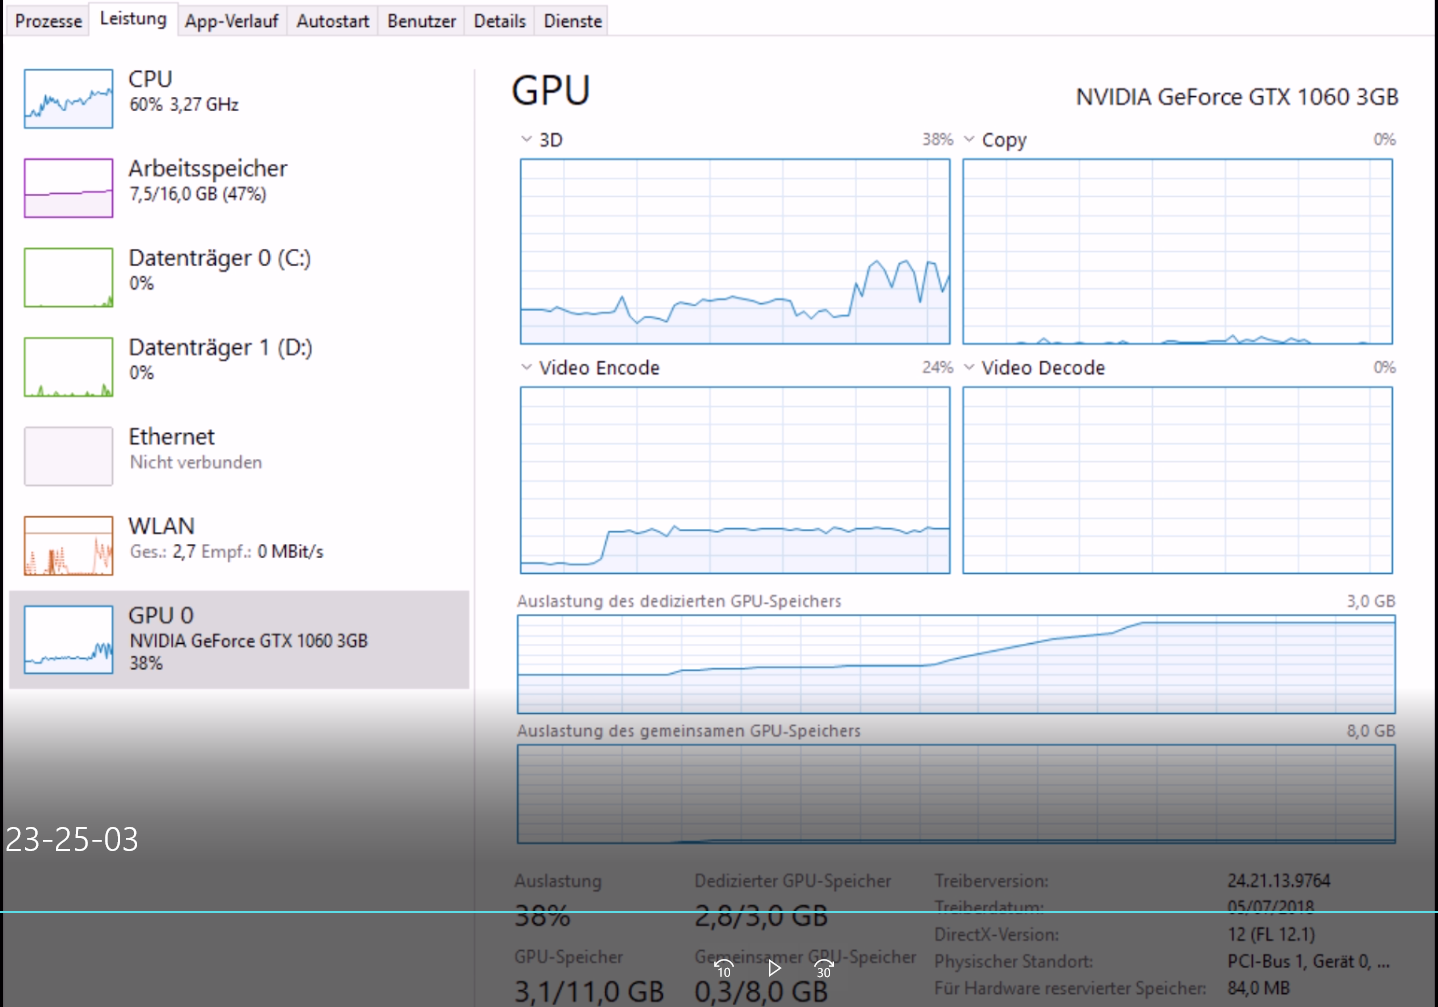
Task: Click the 23-25-03 video title
Action: (72, 839)
